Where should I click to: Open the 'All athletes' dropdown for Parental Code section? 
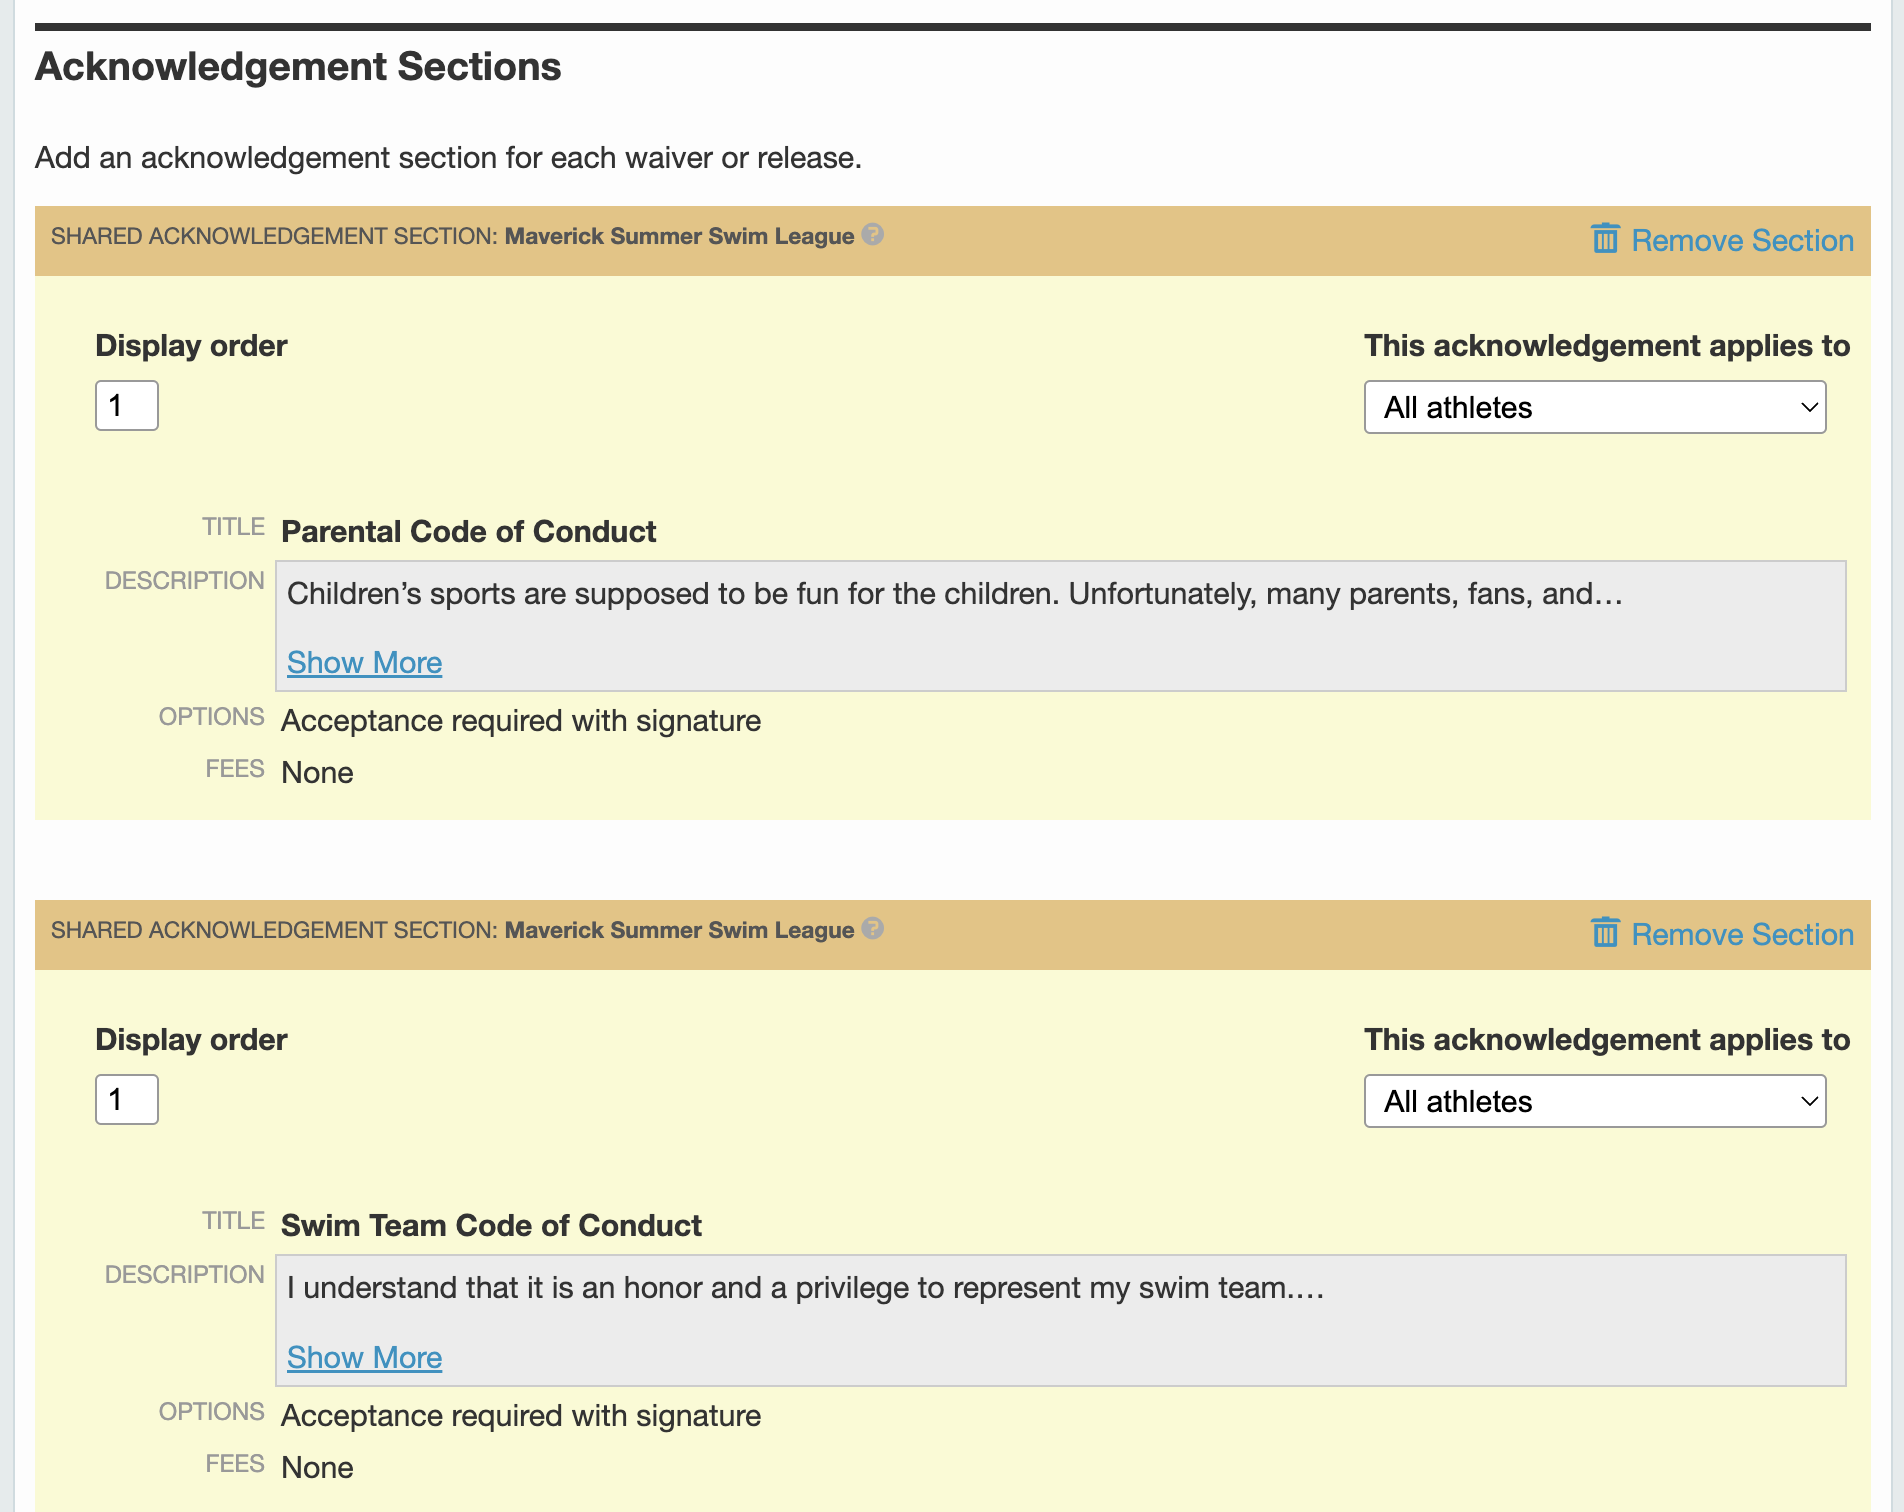click(x=1594, y=407)
